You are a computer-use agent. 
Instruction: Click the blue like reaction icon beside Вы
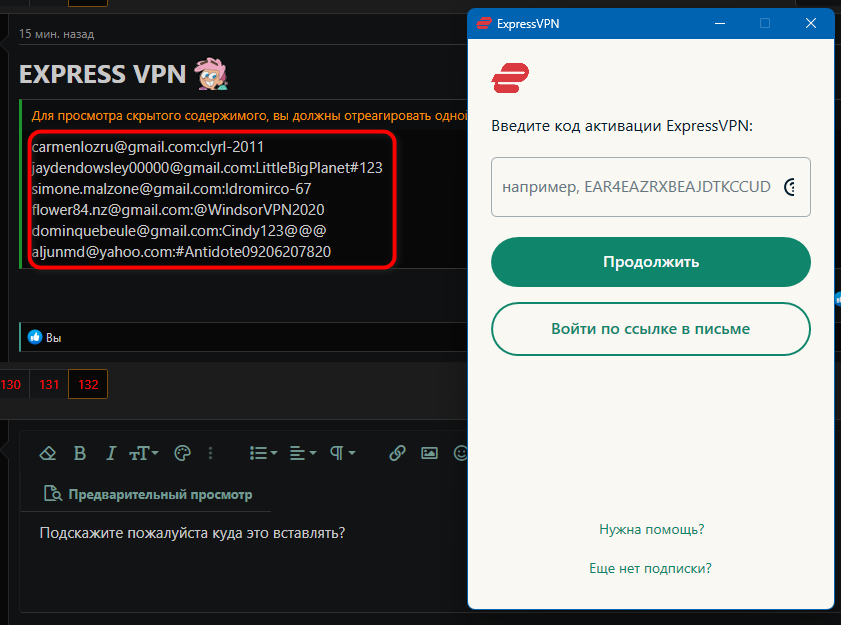(x=35, y=337)
